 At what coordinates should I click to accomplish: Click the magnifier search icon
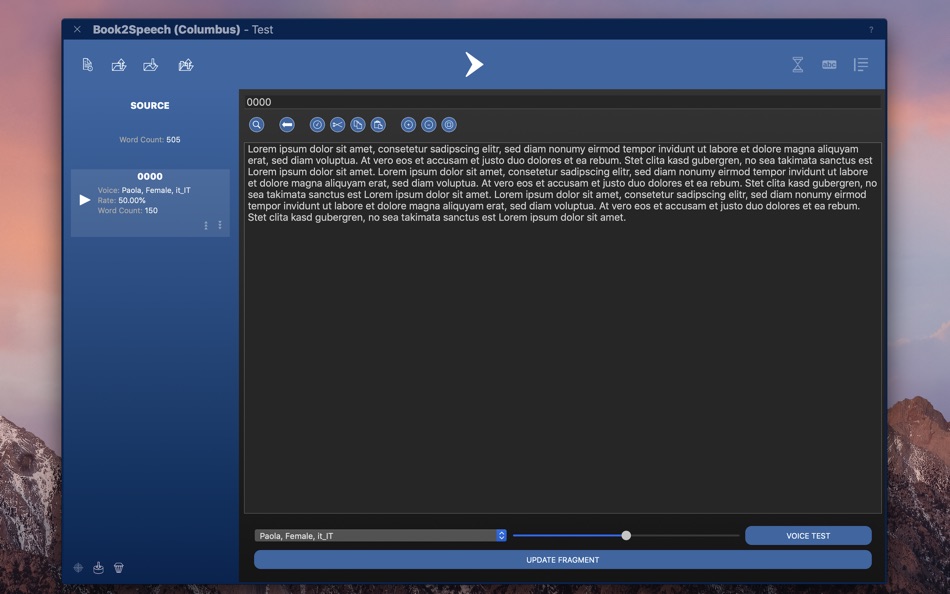[256, 125]
